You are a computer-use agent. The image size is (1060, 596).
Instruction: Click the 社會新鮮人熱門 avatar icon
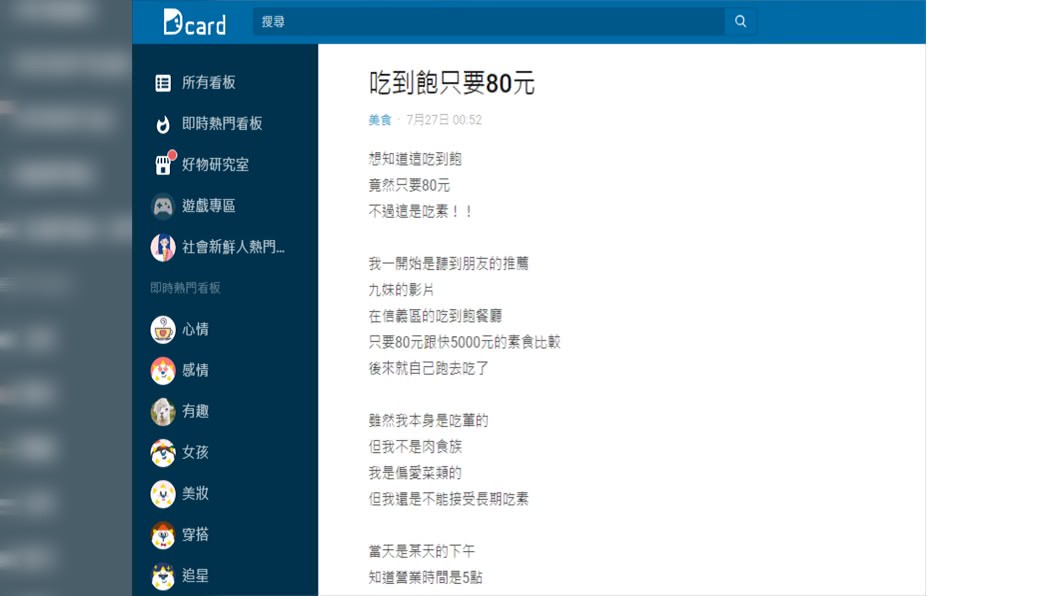click(x=163, y=247)
